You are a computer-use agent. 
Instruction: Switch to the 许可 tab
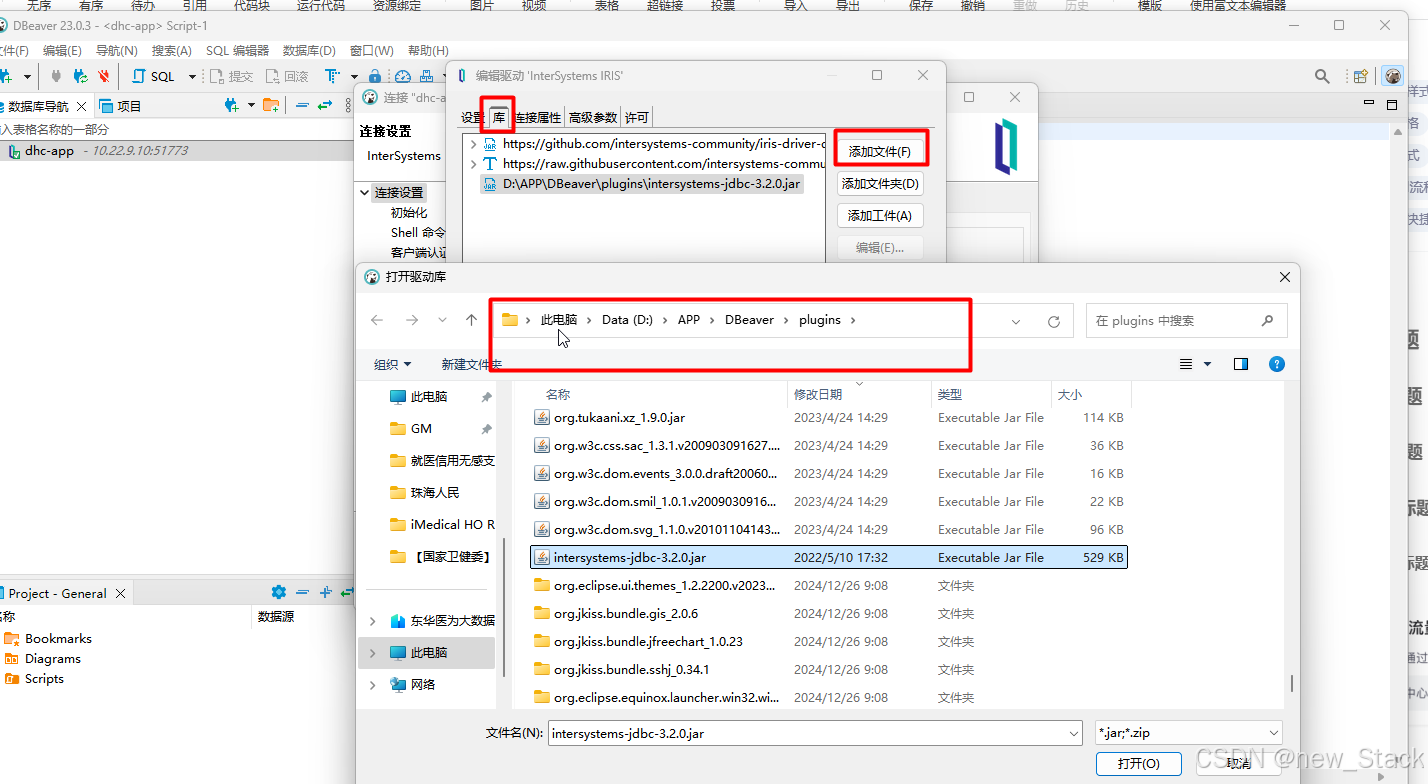click(636, 117)
